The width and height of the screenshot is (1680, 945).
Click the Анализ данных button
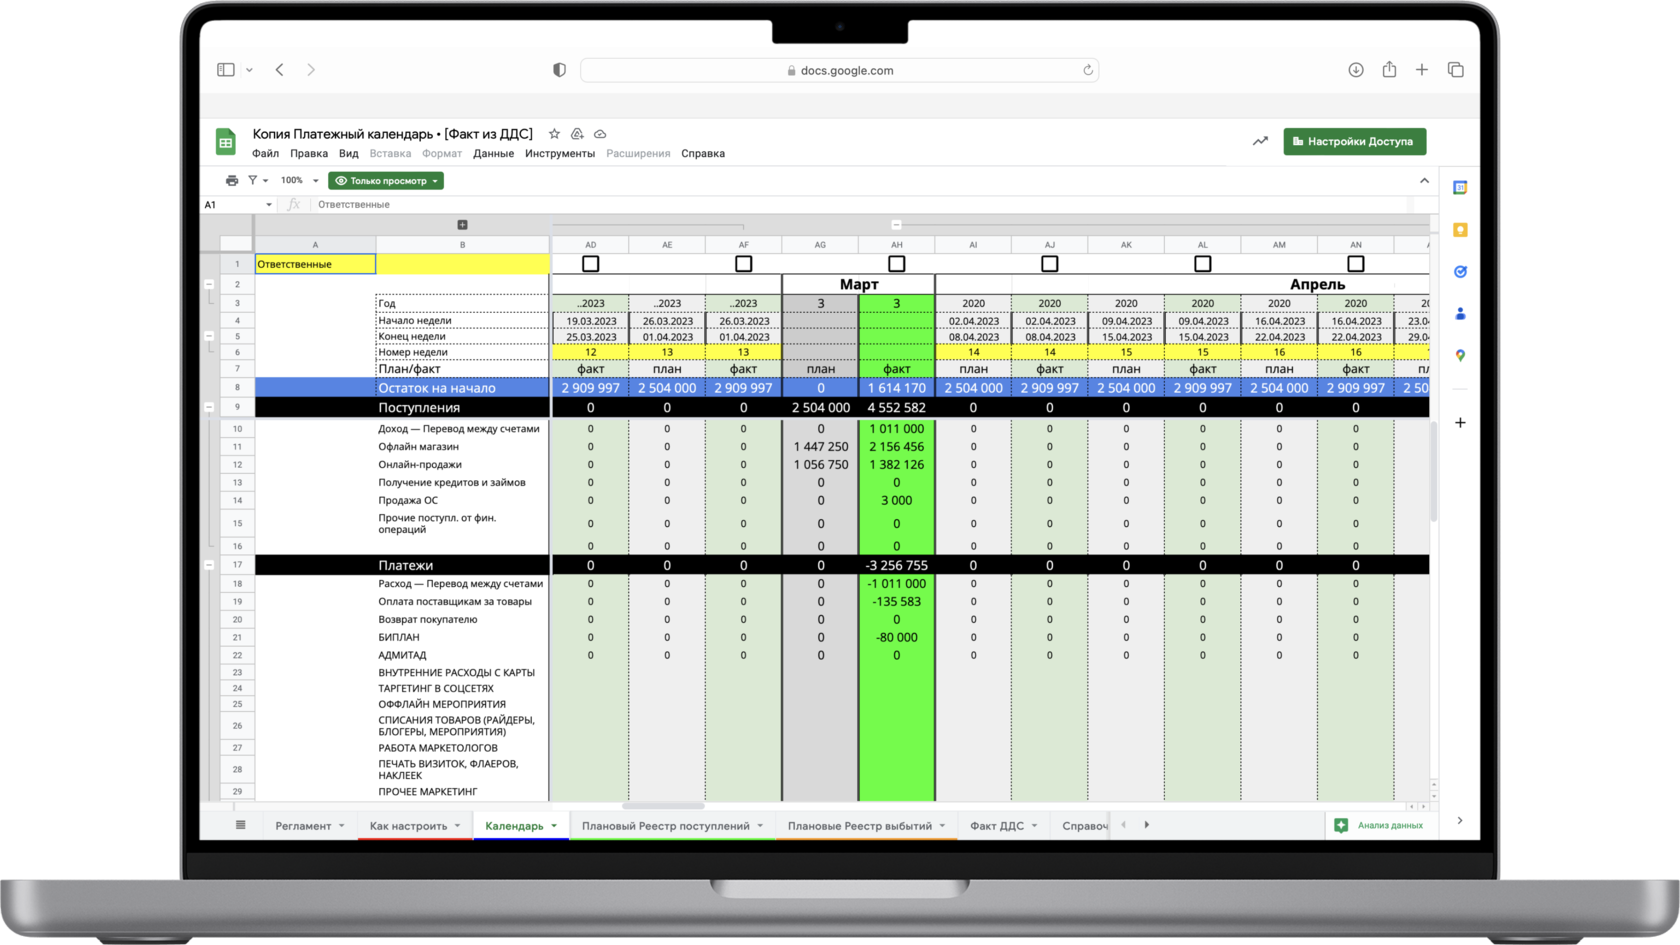[x=1378, y=825]
